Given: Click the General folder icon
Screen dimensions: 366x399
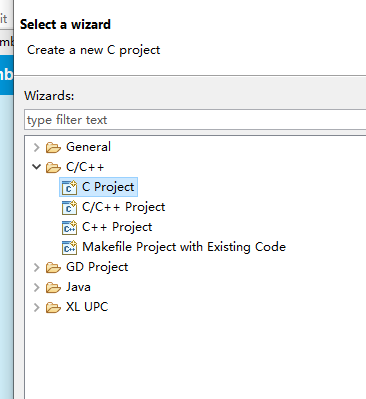Looking at the screenshot, I should click(x=53, y=147).
